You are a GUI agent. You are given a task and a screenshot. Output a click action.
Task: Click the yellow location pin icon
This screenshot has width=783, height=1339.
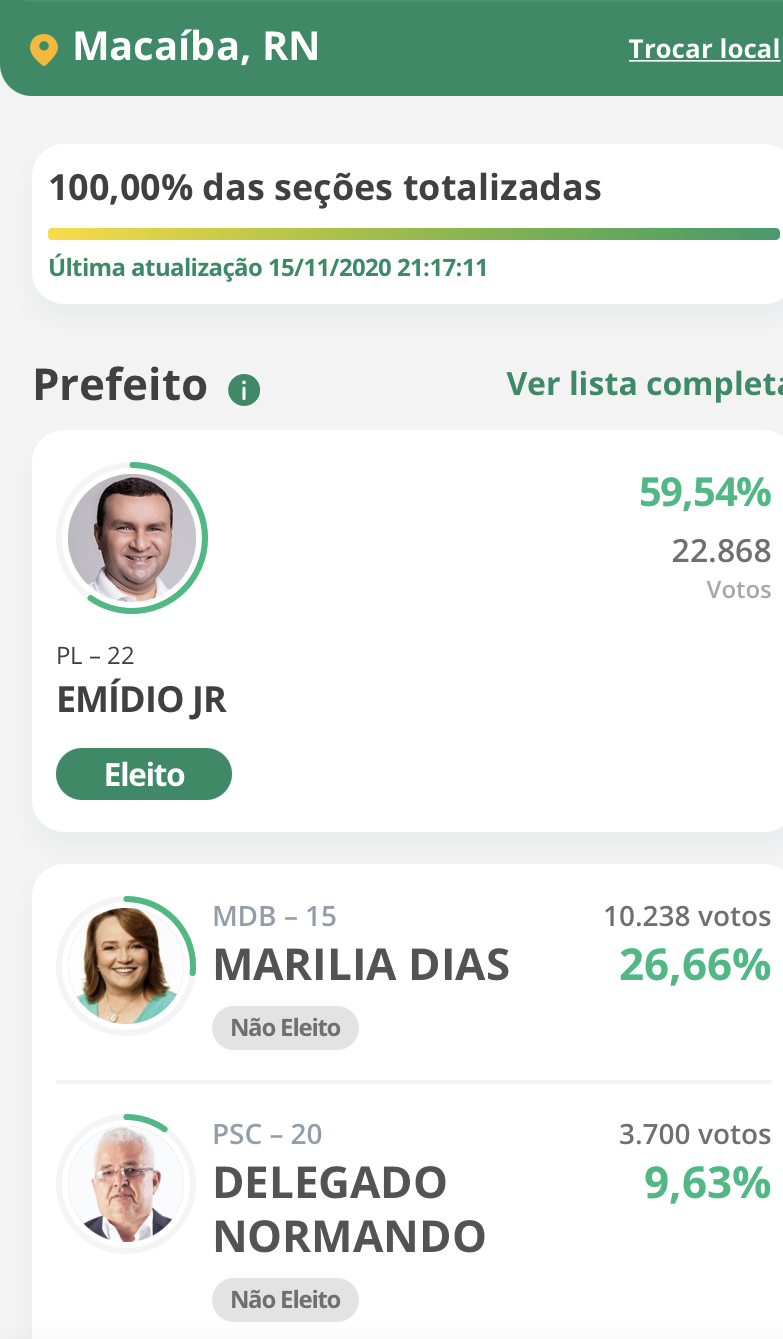tap(43, 49)
